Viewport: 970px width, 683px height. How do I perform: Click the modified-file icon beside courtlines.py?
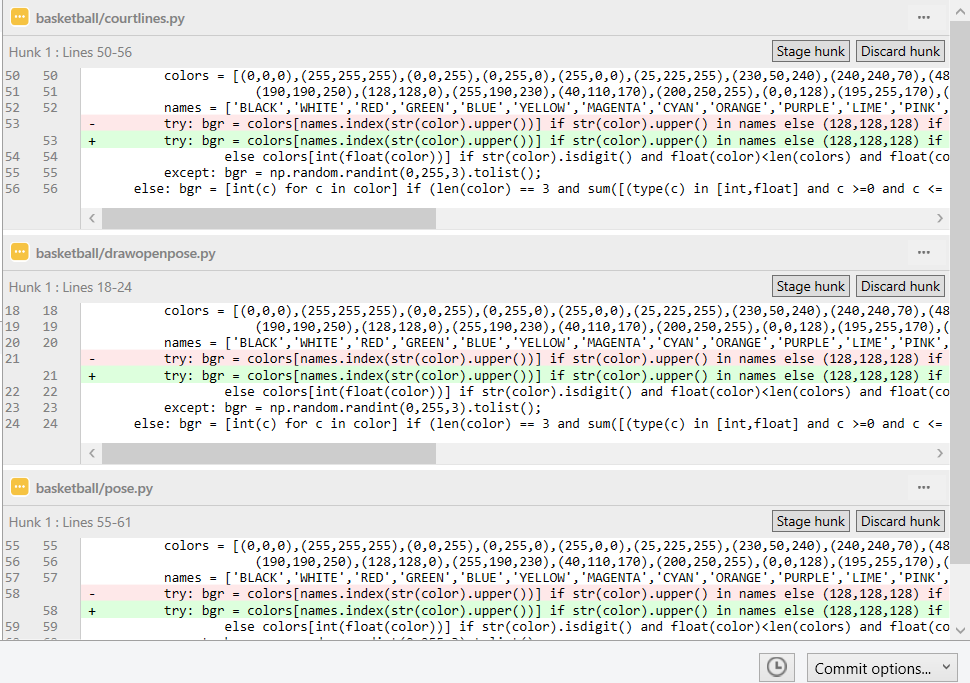pyautogui.click(x=20, y=17)
